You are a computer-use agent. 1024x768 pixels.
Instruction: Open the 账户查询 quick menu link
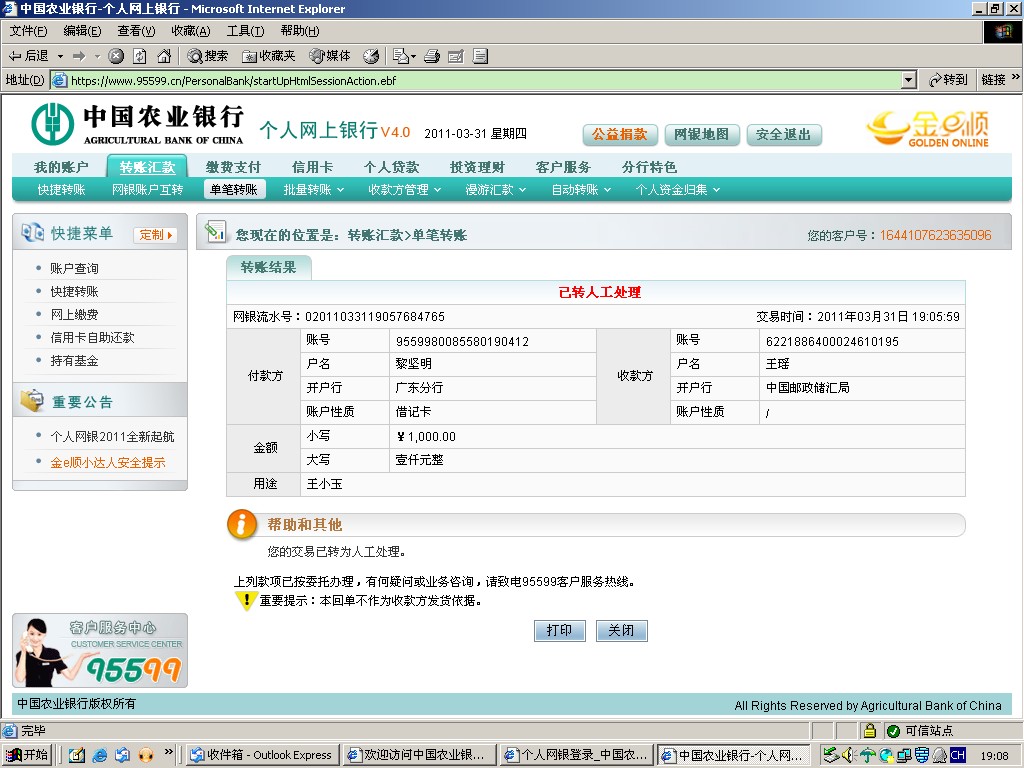pos(74,268)
